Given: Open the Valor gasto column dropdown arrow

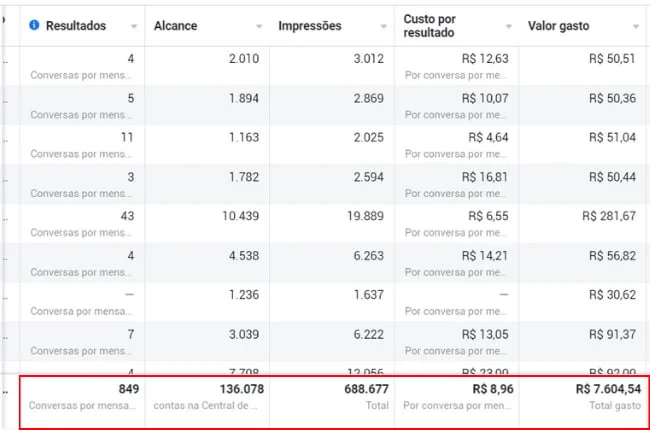Looking at the screenshot, I should (x=636, y=27).
